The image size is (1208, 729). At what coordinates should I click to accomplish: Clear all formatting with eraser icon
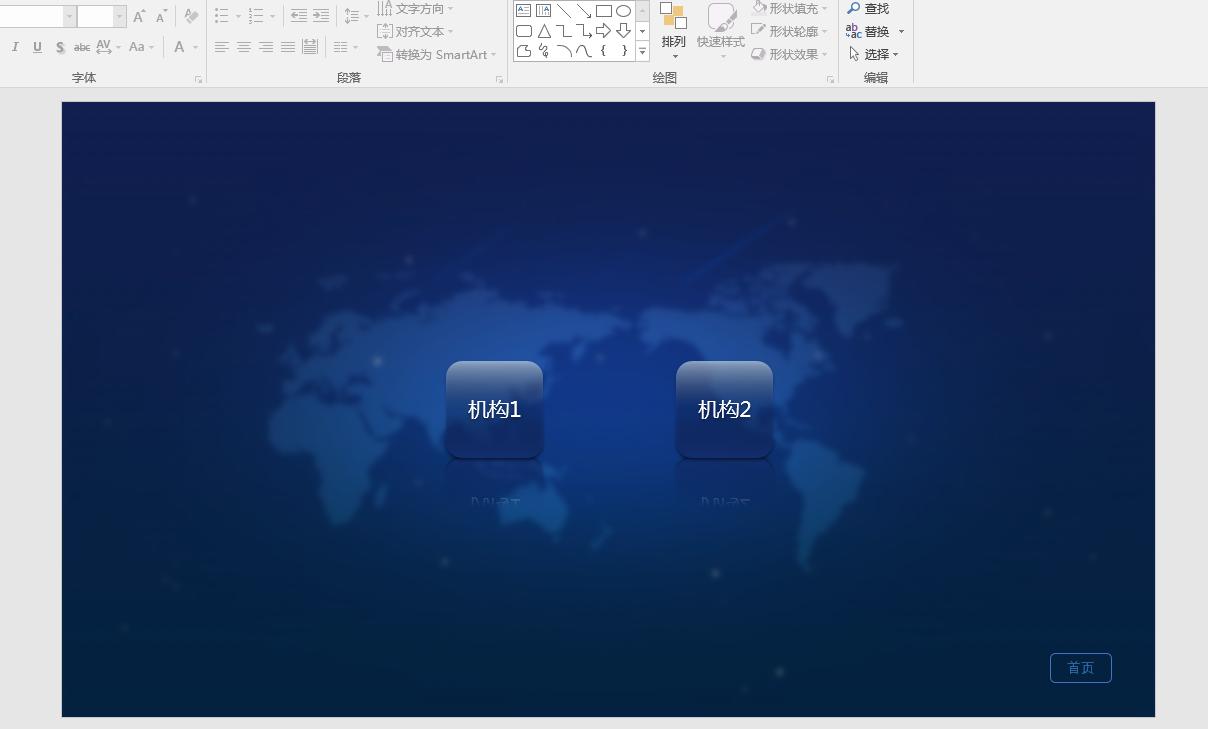(191, 16)
